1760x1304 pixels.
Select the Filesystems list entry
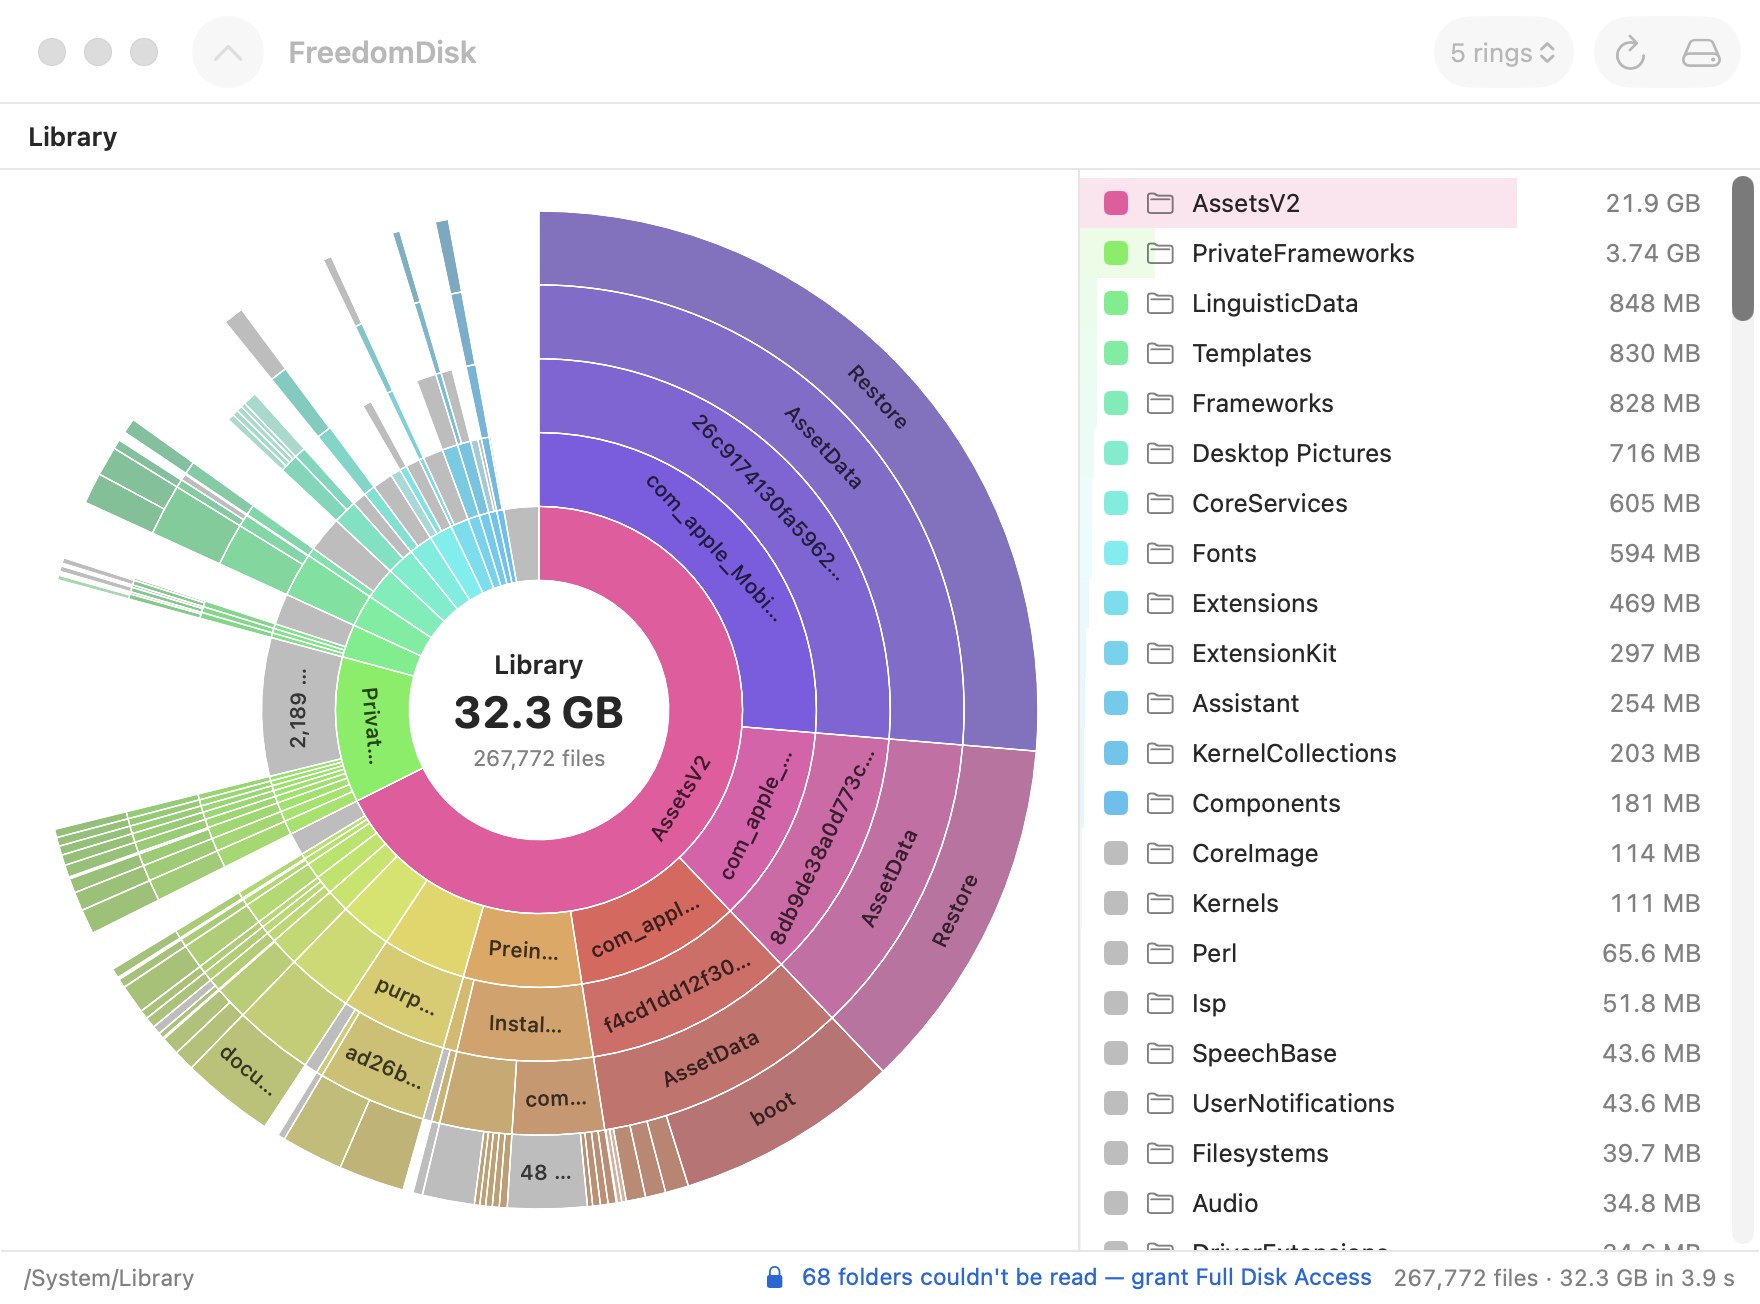pyautogui.click(x=1403, y=1153)
